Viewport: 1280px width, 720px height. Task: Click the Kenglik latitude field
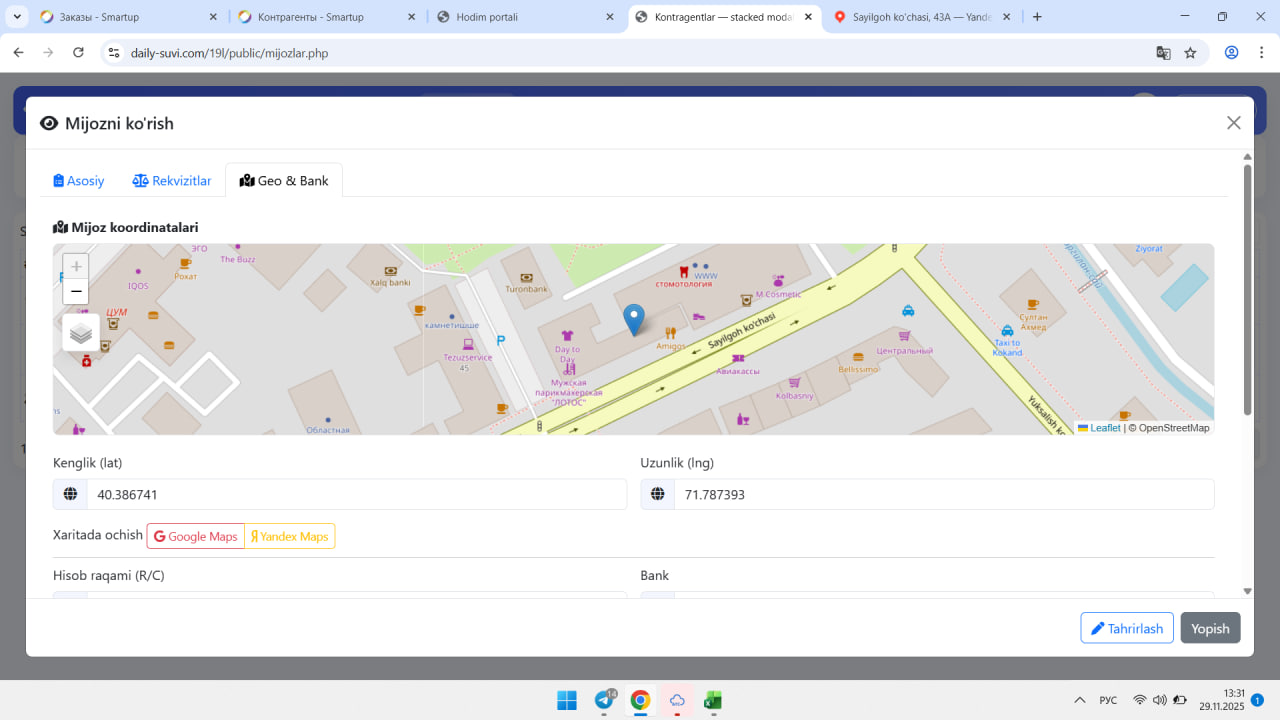click(356, 494)
